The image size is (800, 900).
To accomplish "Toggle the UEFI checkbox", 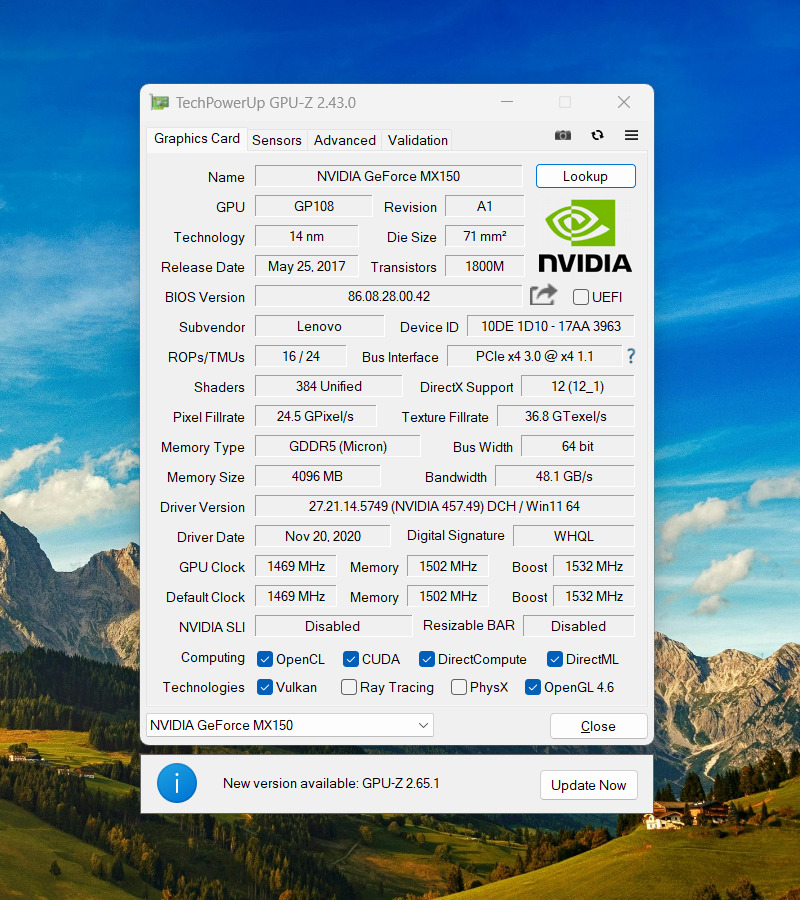I will [x=581, y=297].
